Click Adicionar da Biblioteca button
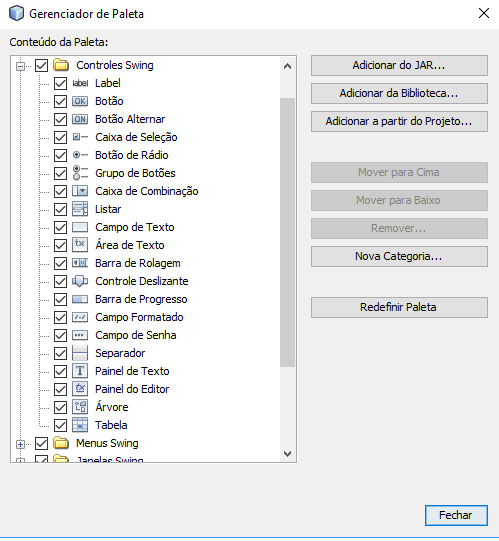 399,93
